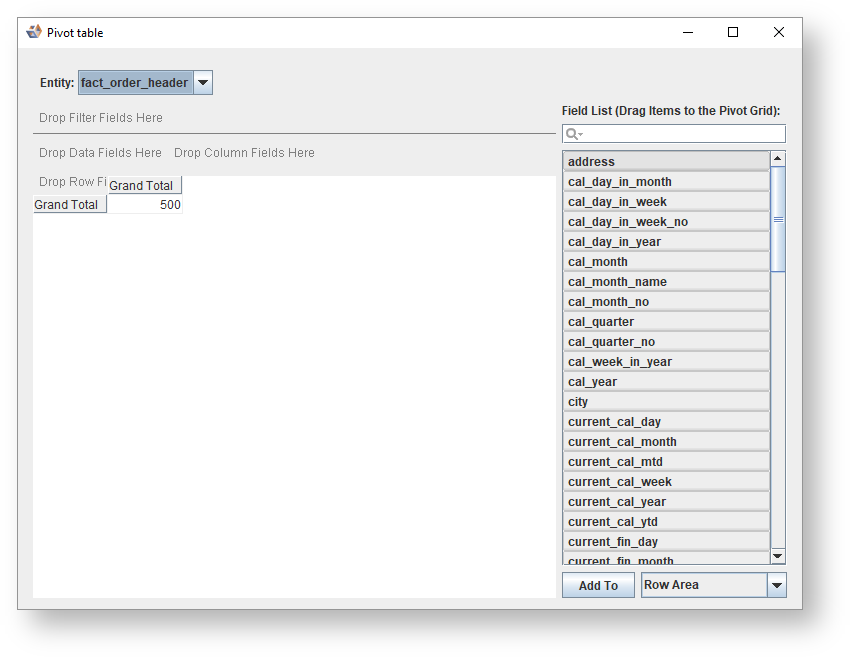851x658 pixels.
Task: Click the Grand Total column header
Action: [142, 186]
